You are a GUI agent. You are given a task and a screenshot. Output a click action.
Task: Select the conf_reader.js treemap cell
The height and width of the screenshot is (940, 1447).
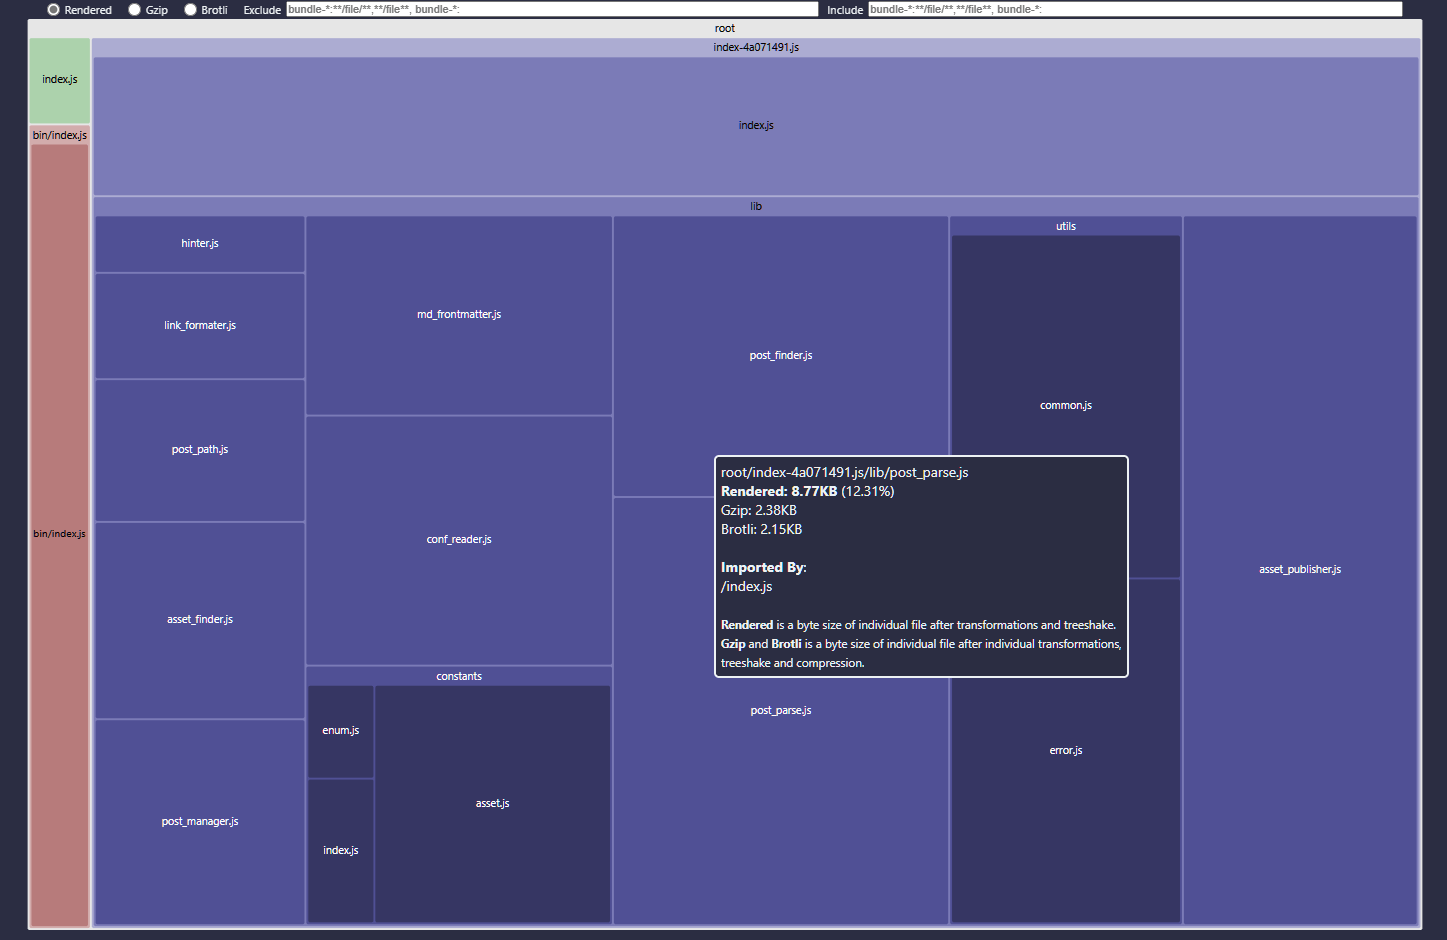[x=458, y=539]
